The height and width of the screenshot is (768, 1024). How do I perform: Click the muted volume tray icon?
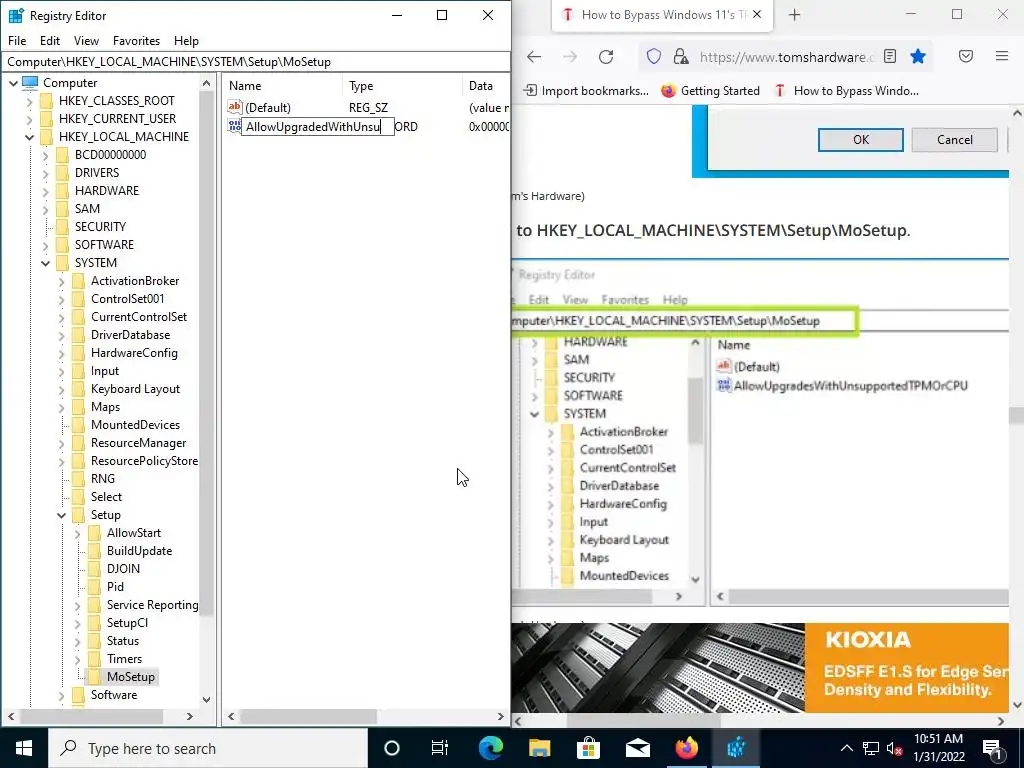click(x=894, y=748)
